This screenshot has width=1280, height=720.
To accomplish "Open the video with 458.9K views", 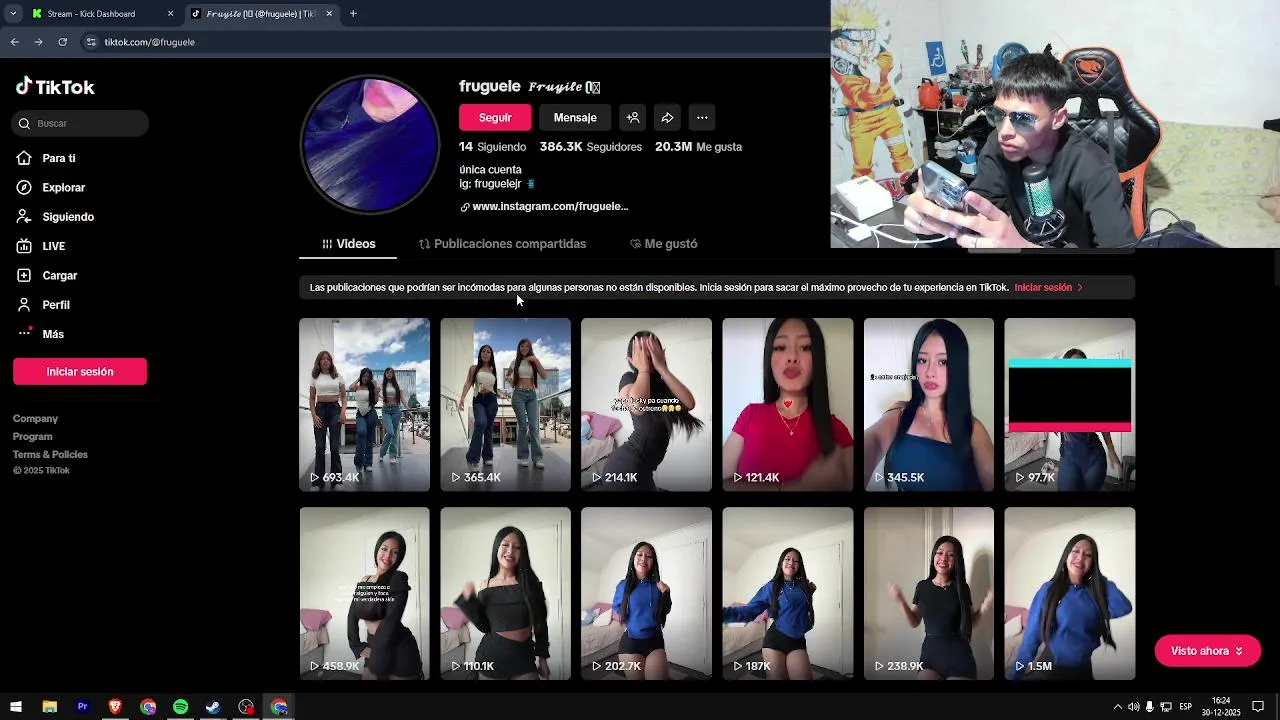I will coord(364,593).
